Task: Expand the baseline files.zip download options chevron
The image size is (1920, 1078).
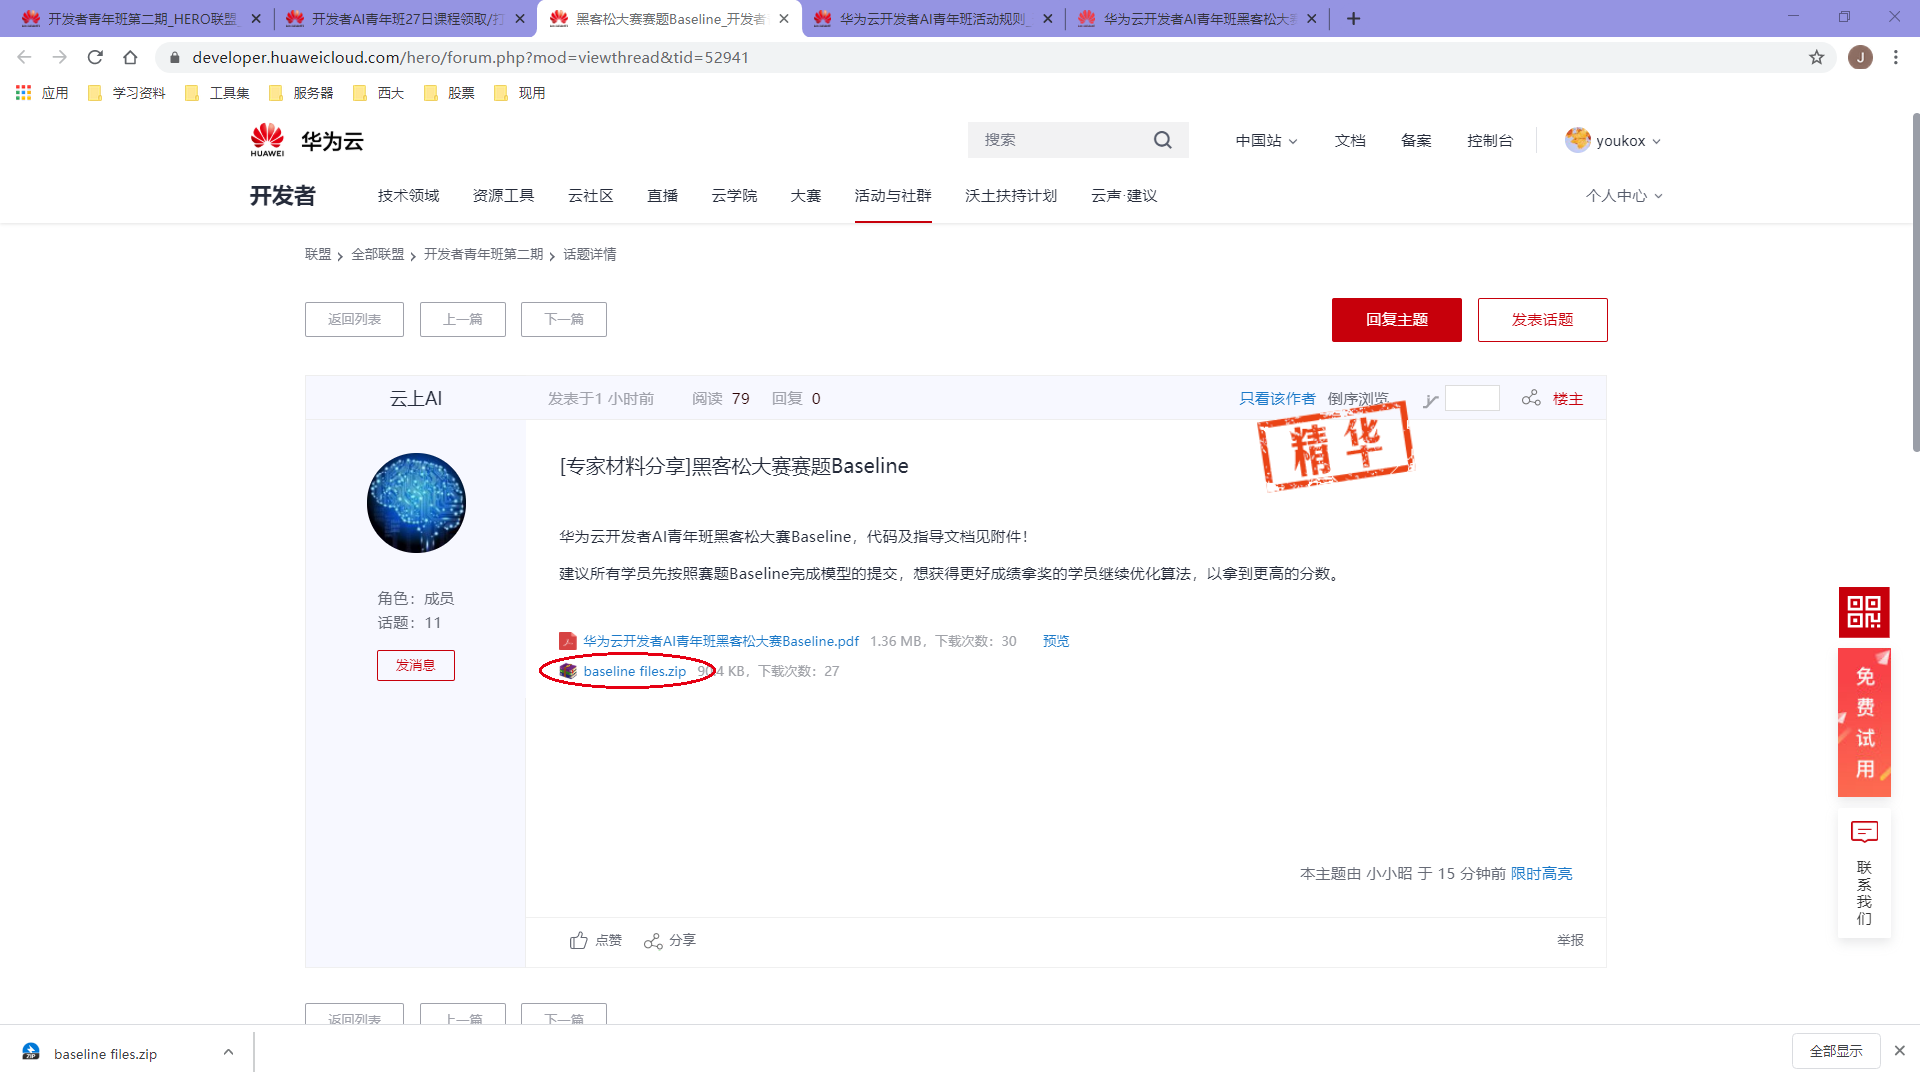Action: (x=228, y=1052)
